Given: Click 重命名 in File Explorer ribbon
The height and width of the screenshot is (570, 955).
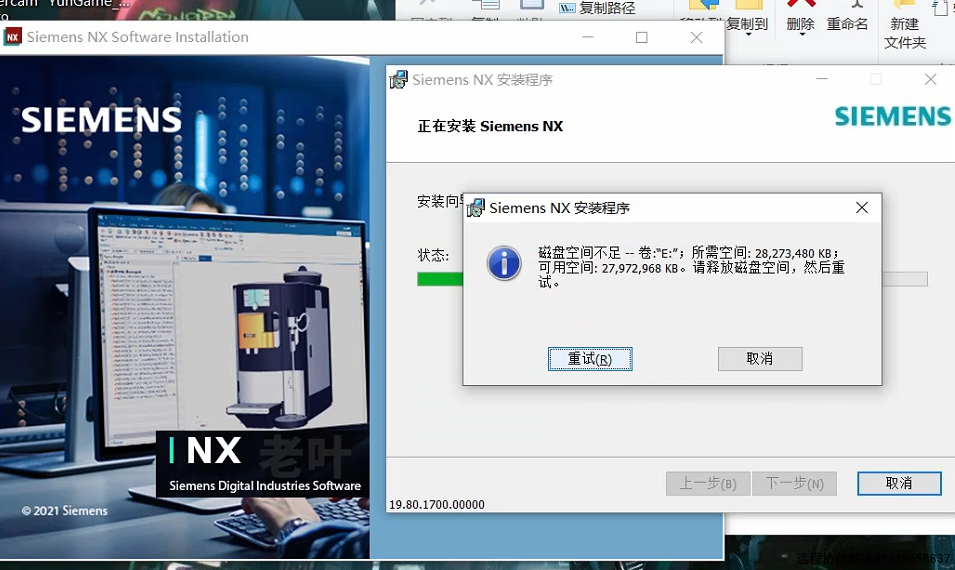Looking at the screenshot, I should click(x=847, y=24).
